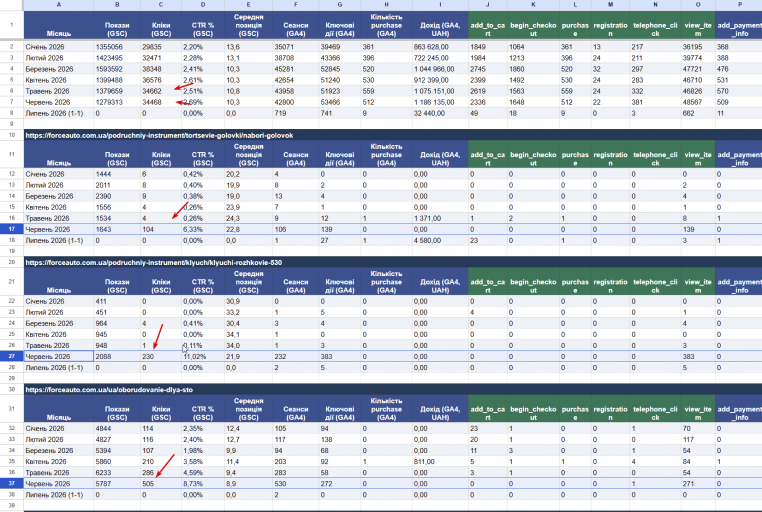Viewport: 762px width, 512px height.
Task: Click 'Сеанси (GA4)' header in row 31
Action: coord(295,409)
